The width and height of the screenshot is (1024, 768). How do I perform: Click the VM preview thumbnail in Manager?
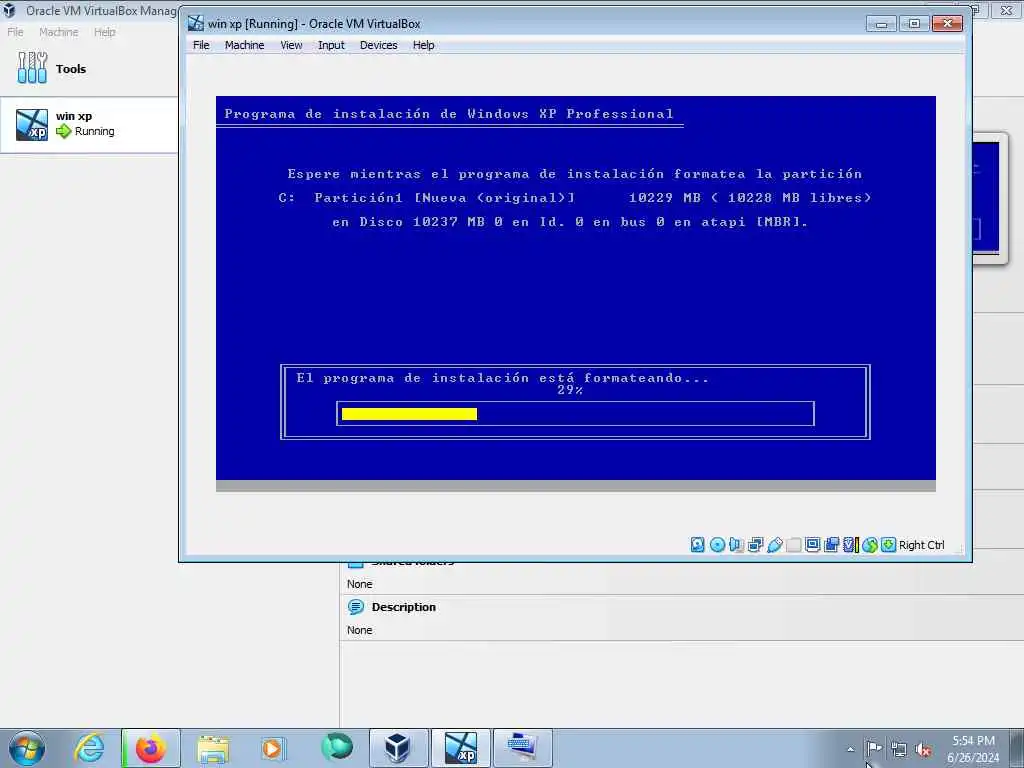(x=989, y=198)
